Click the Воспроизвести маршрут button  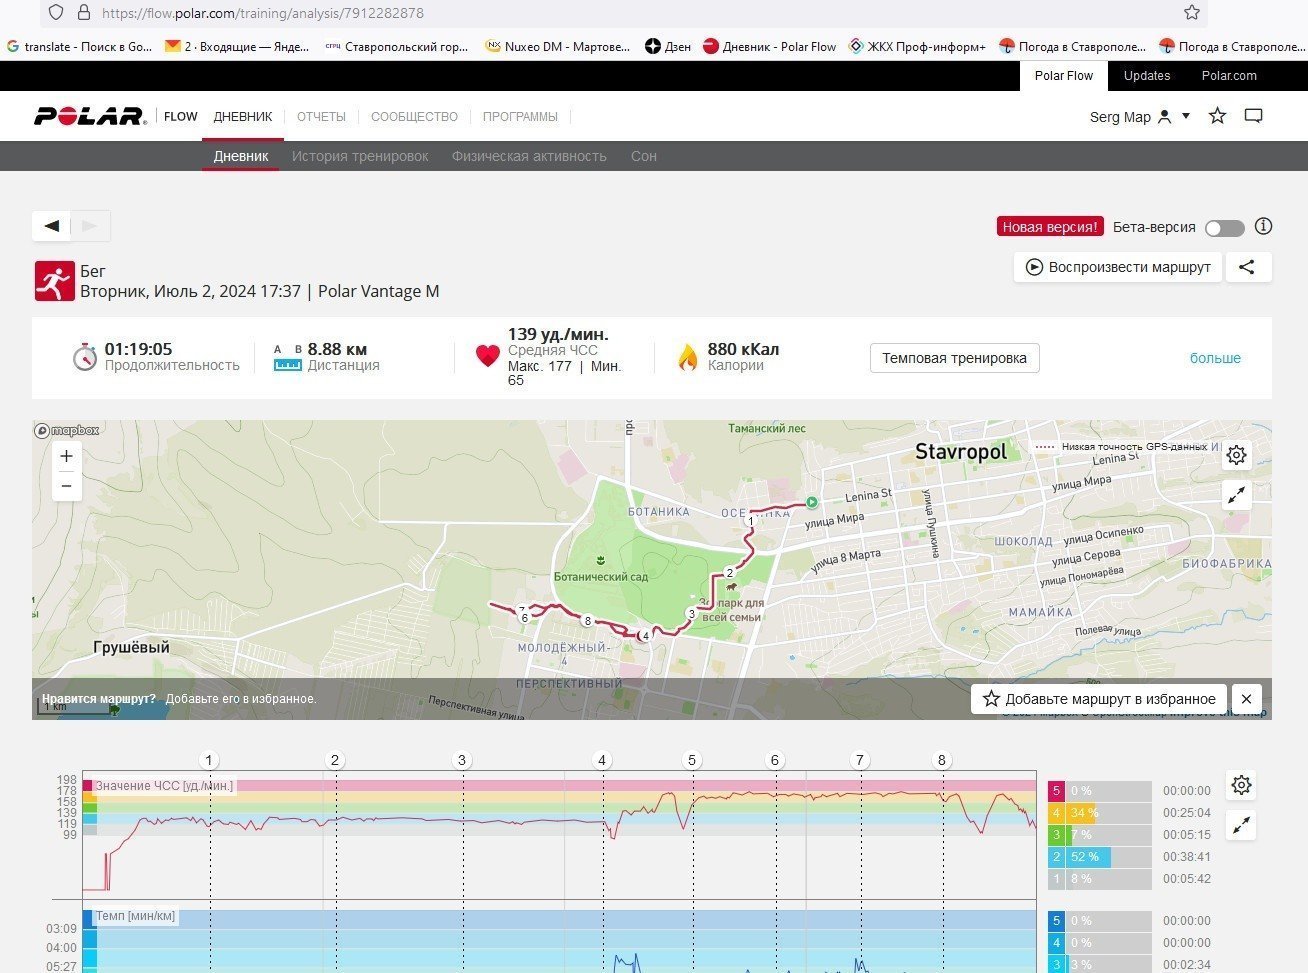tap(1118, 267)
